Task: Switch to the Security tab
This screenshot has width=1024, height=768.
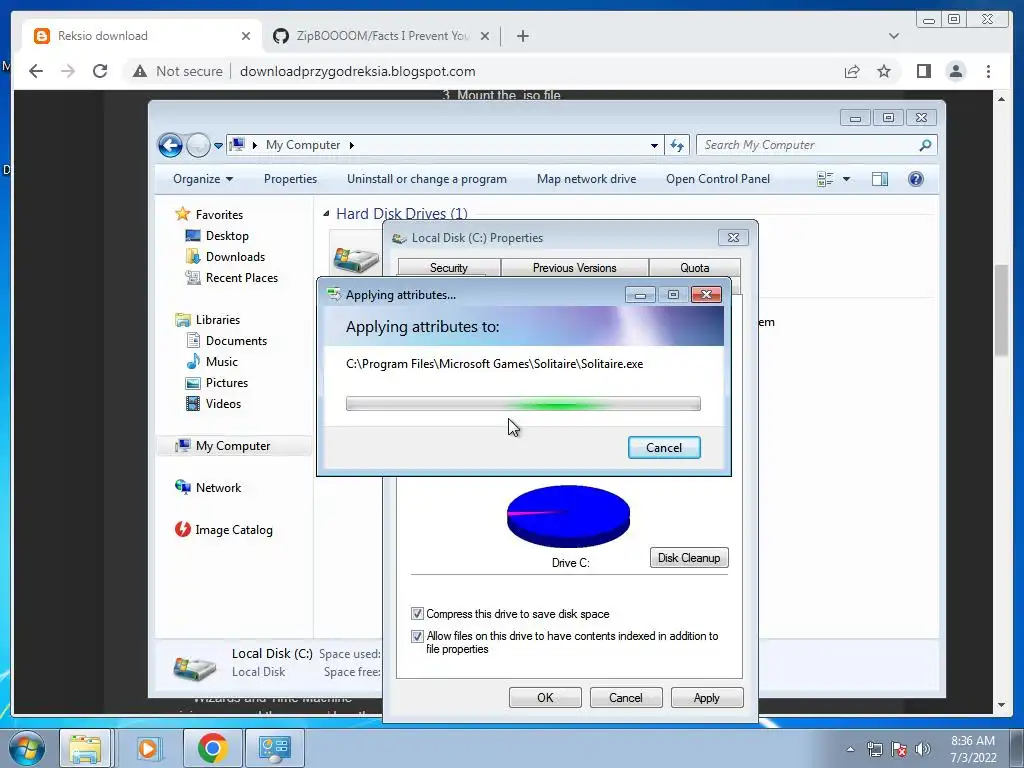Action: tap(449, 268)
